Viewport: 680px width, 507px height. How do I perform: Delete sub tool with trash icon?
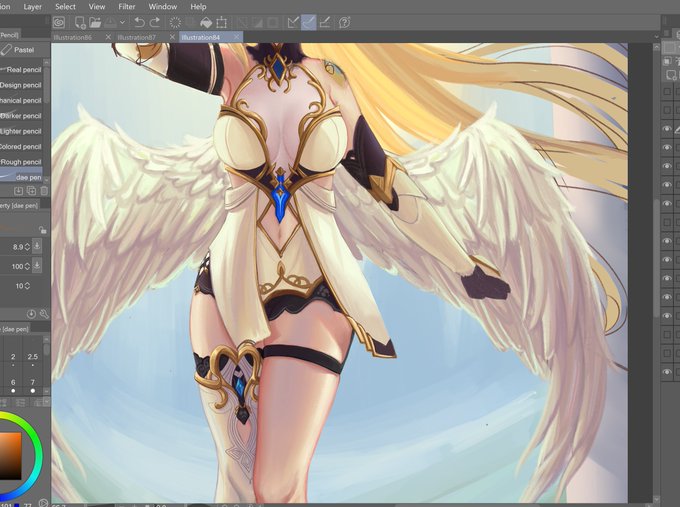44,191
